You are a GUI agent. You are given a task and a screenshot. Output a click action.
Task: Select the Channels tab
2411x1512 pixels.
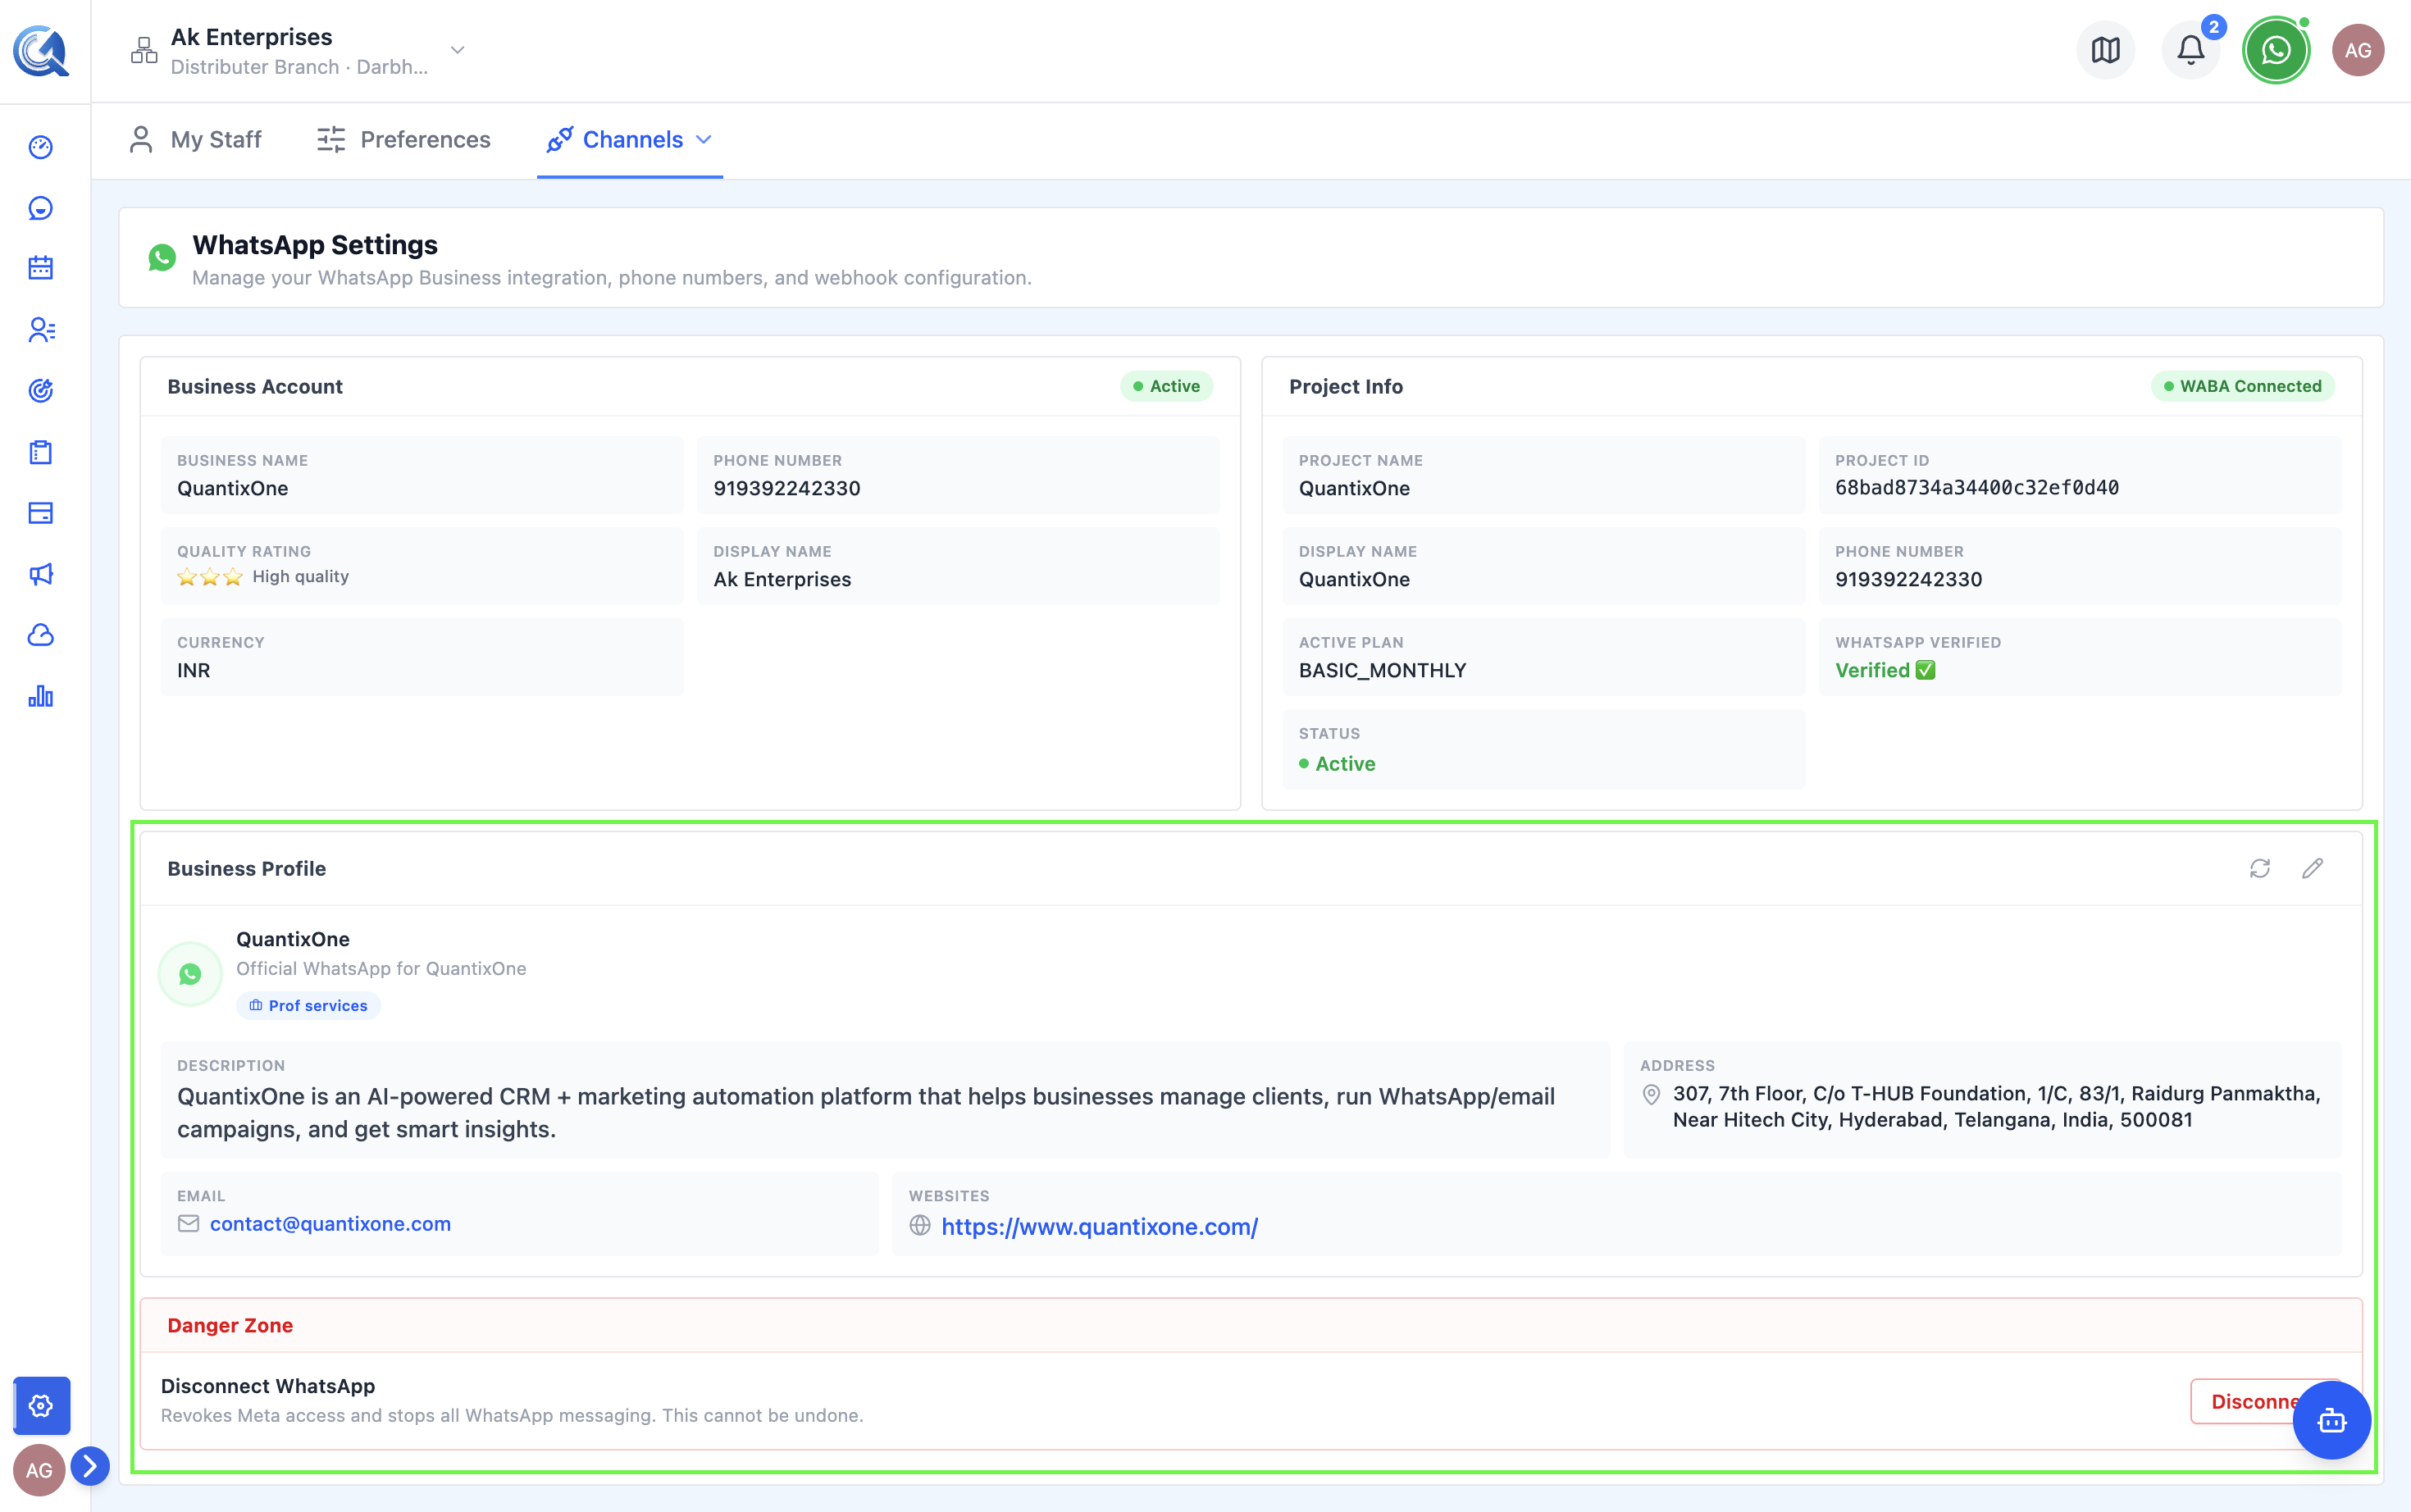[x=630, y=139]
